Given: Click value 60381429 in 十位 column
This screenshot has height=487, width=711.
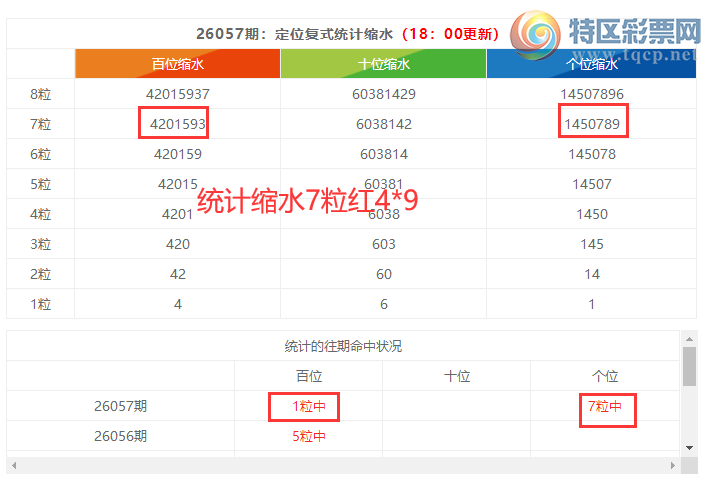Looking at the screenshot, I should (384, 94).
